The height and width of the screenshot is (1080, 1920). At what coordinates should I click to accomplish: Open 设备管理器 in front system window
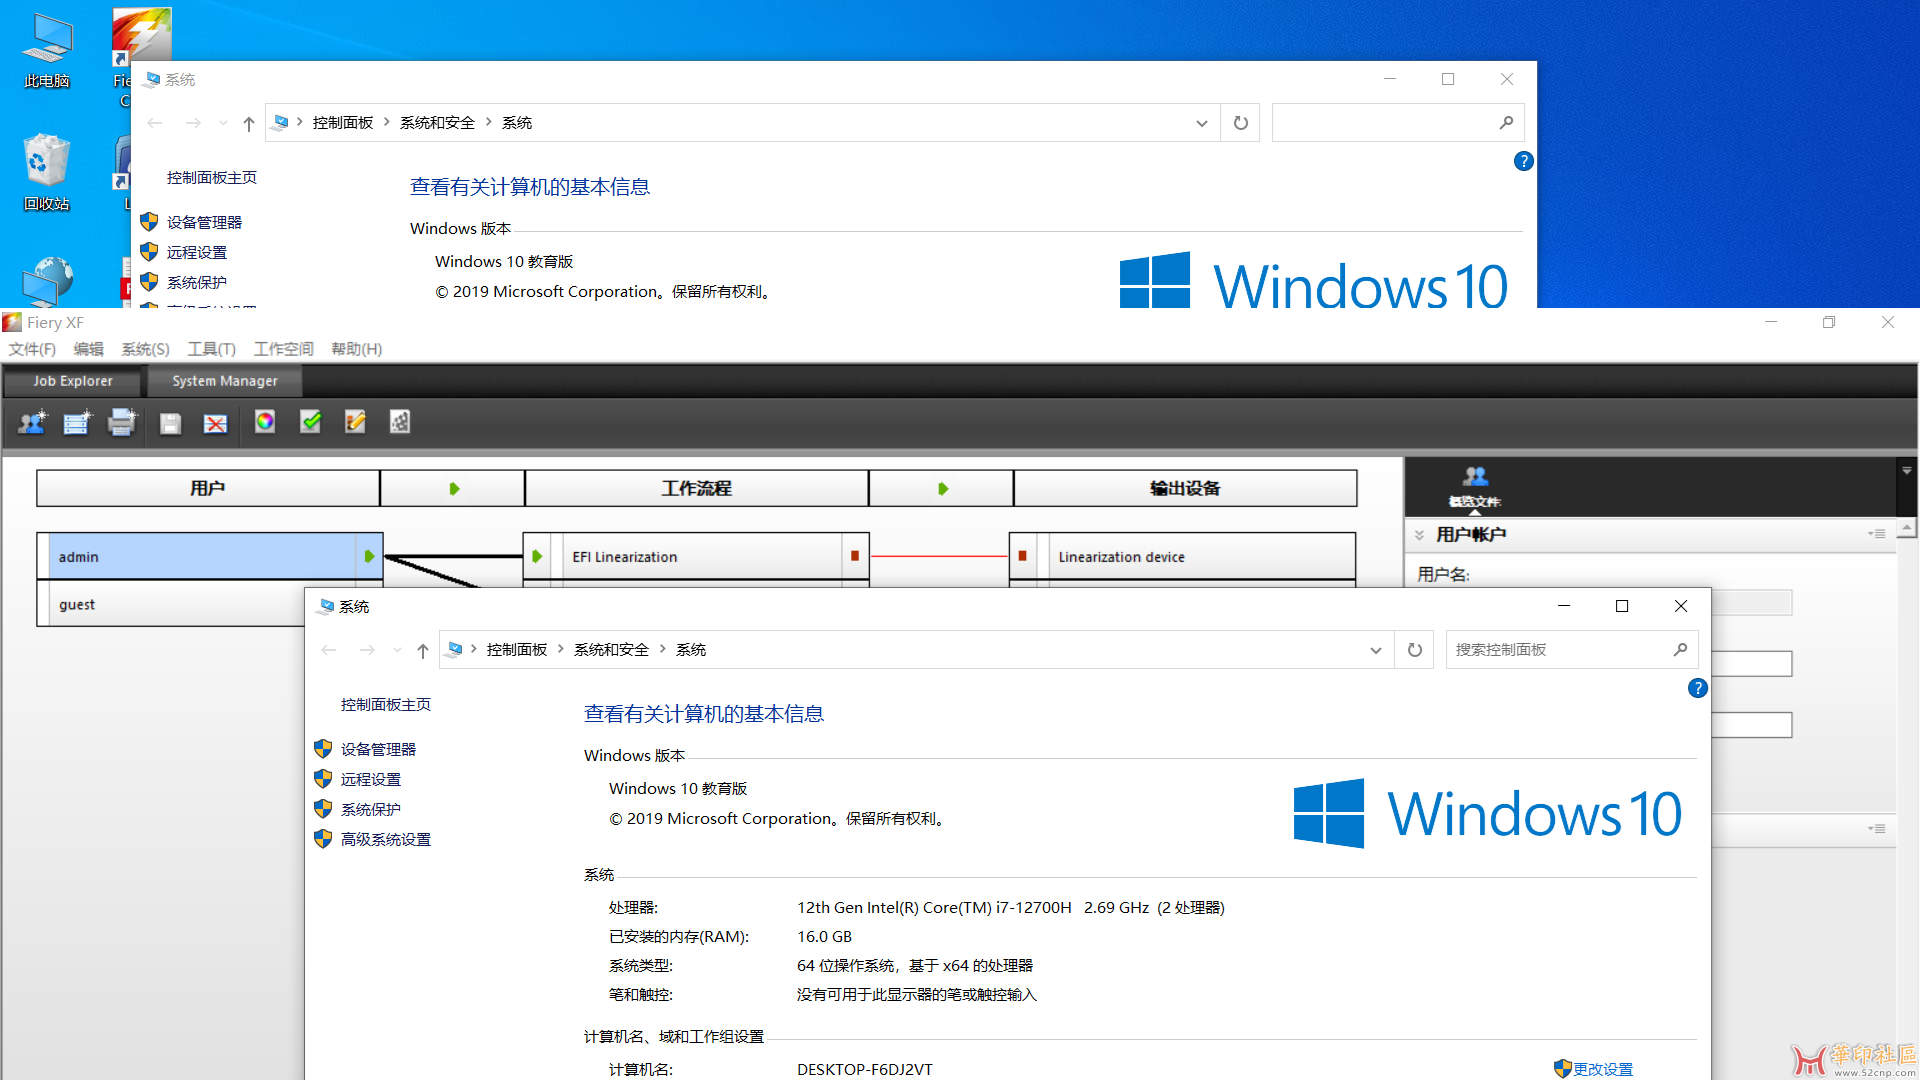(x=378, y=749)
